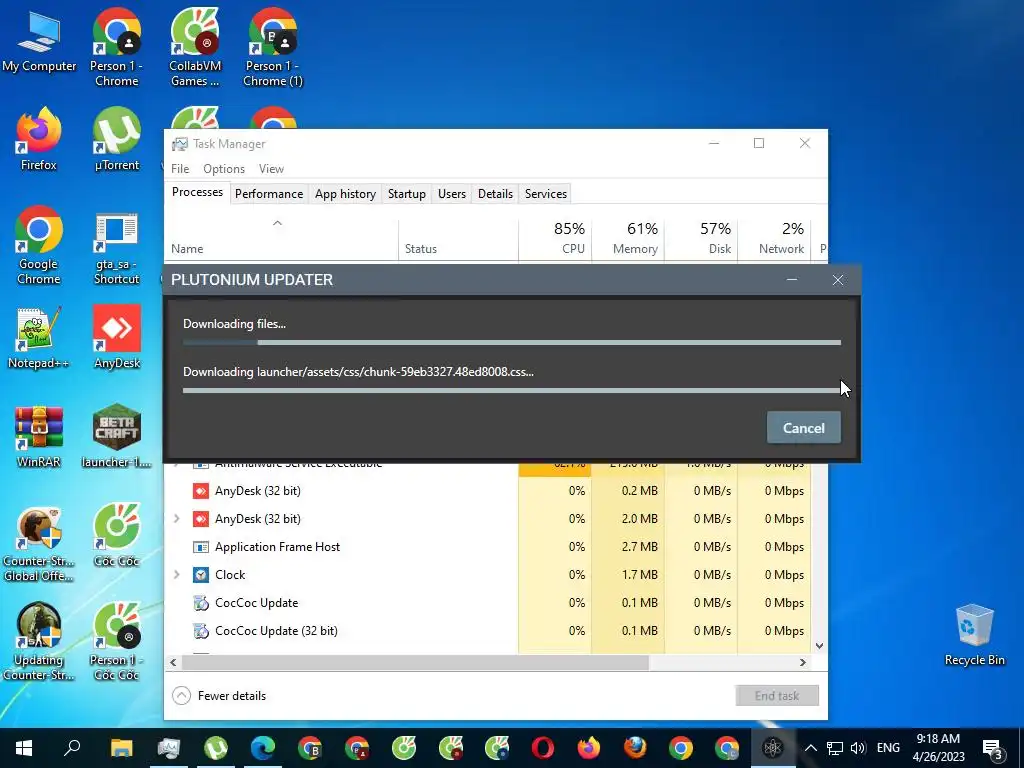The image size is (1024, 768).
Task: Sort processes by the Disk column
Action: pos(701,238)
